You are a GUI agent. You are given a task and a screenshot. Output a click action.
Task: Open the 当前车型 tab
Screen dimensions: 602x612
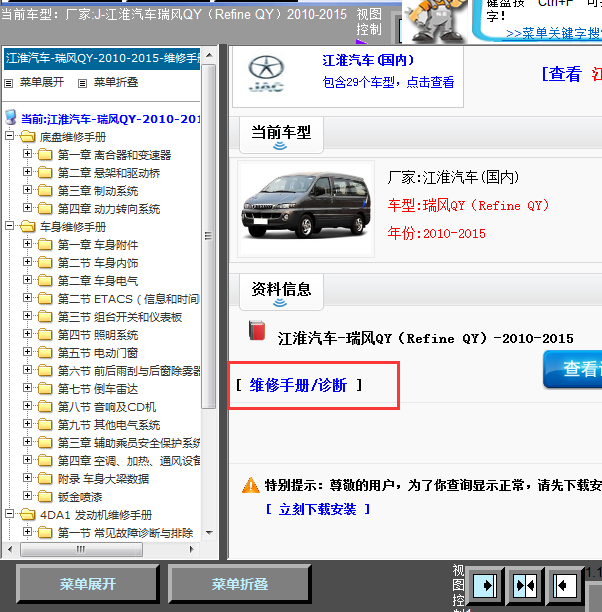coord(281,135)
